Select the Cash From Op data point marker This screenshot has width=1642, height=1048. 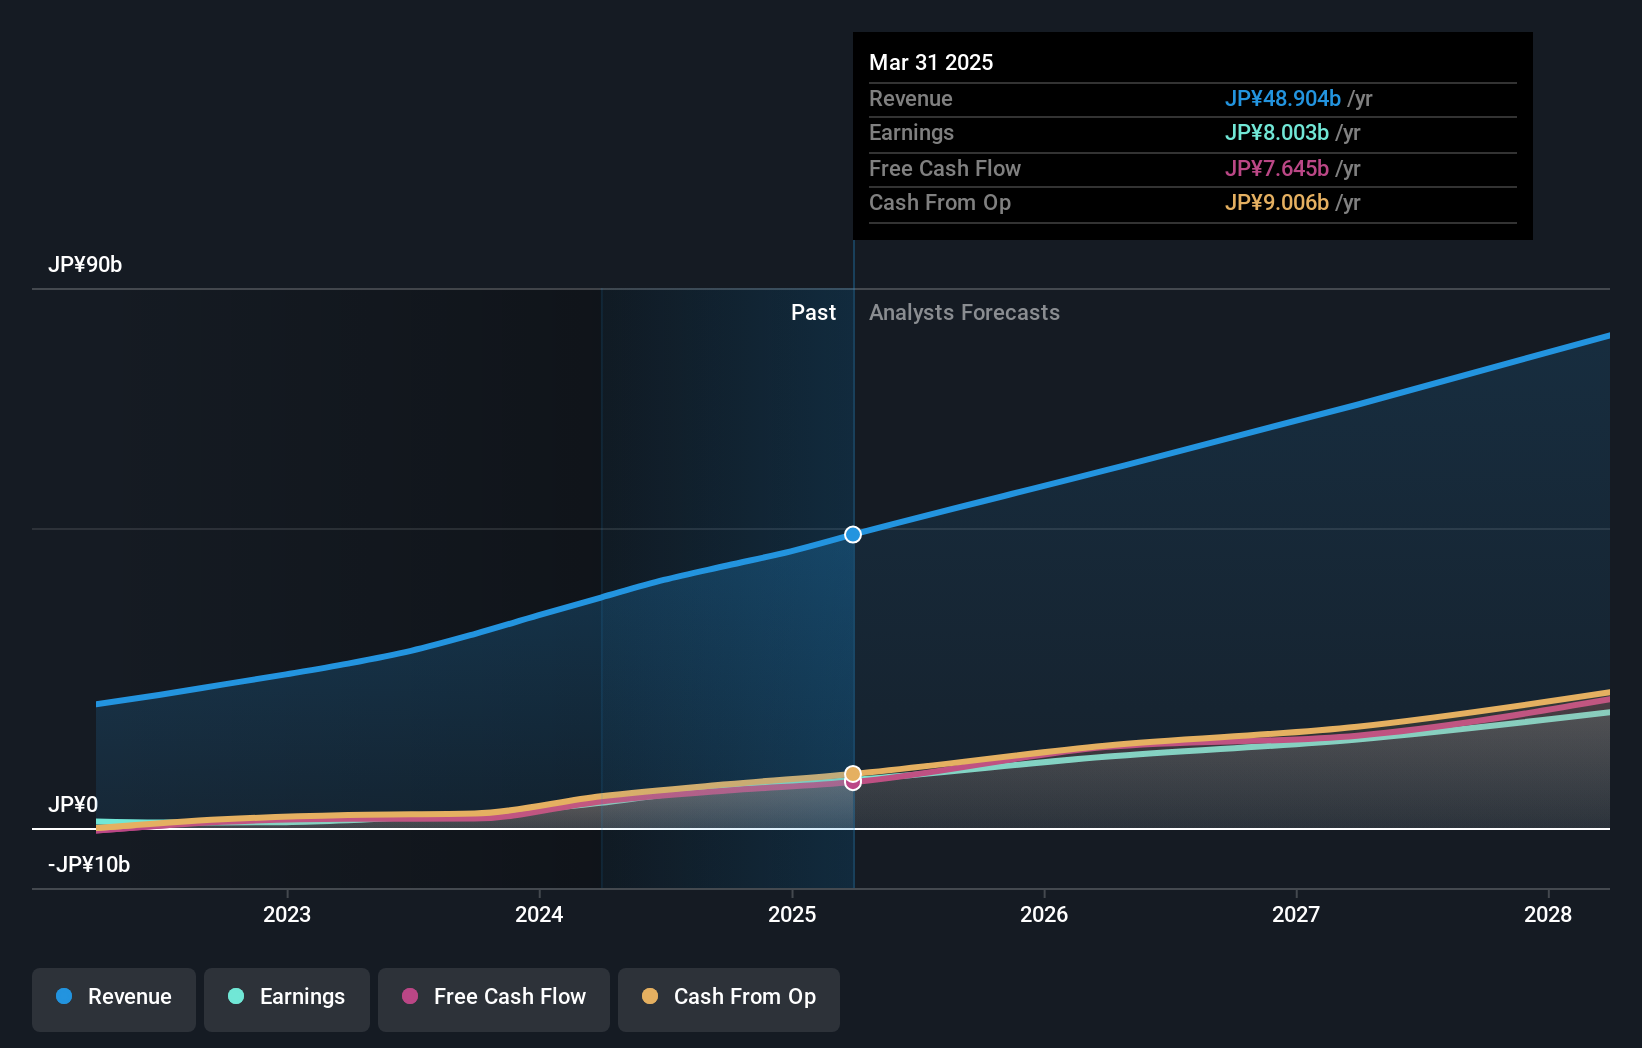(x=853, y=774)
